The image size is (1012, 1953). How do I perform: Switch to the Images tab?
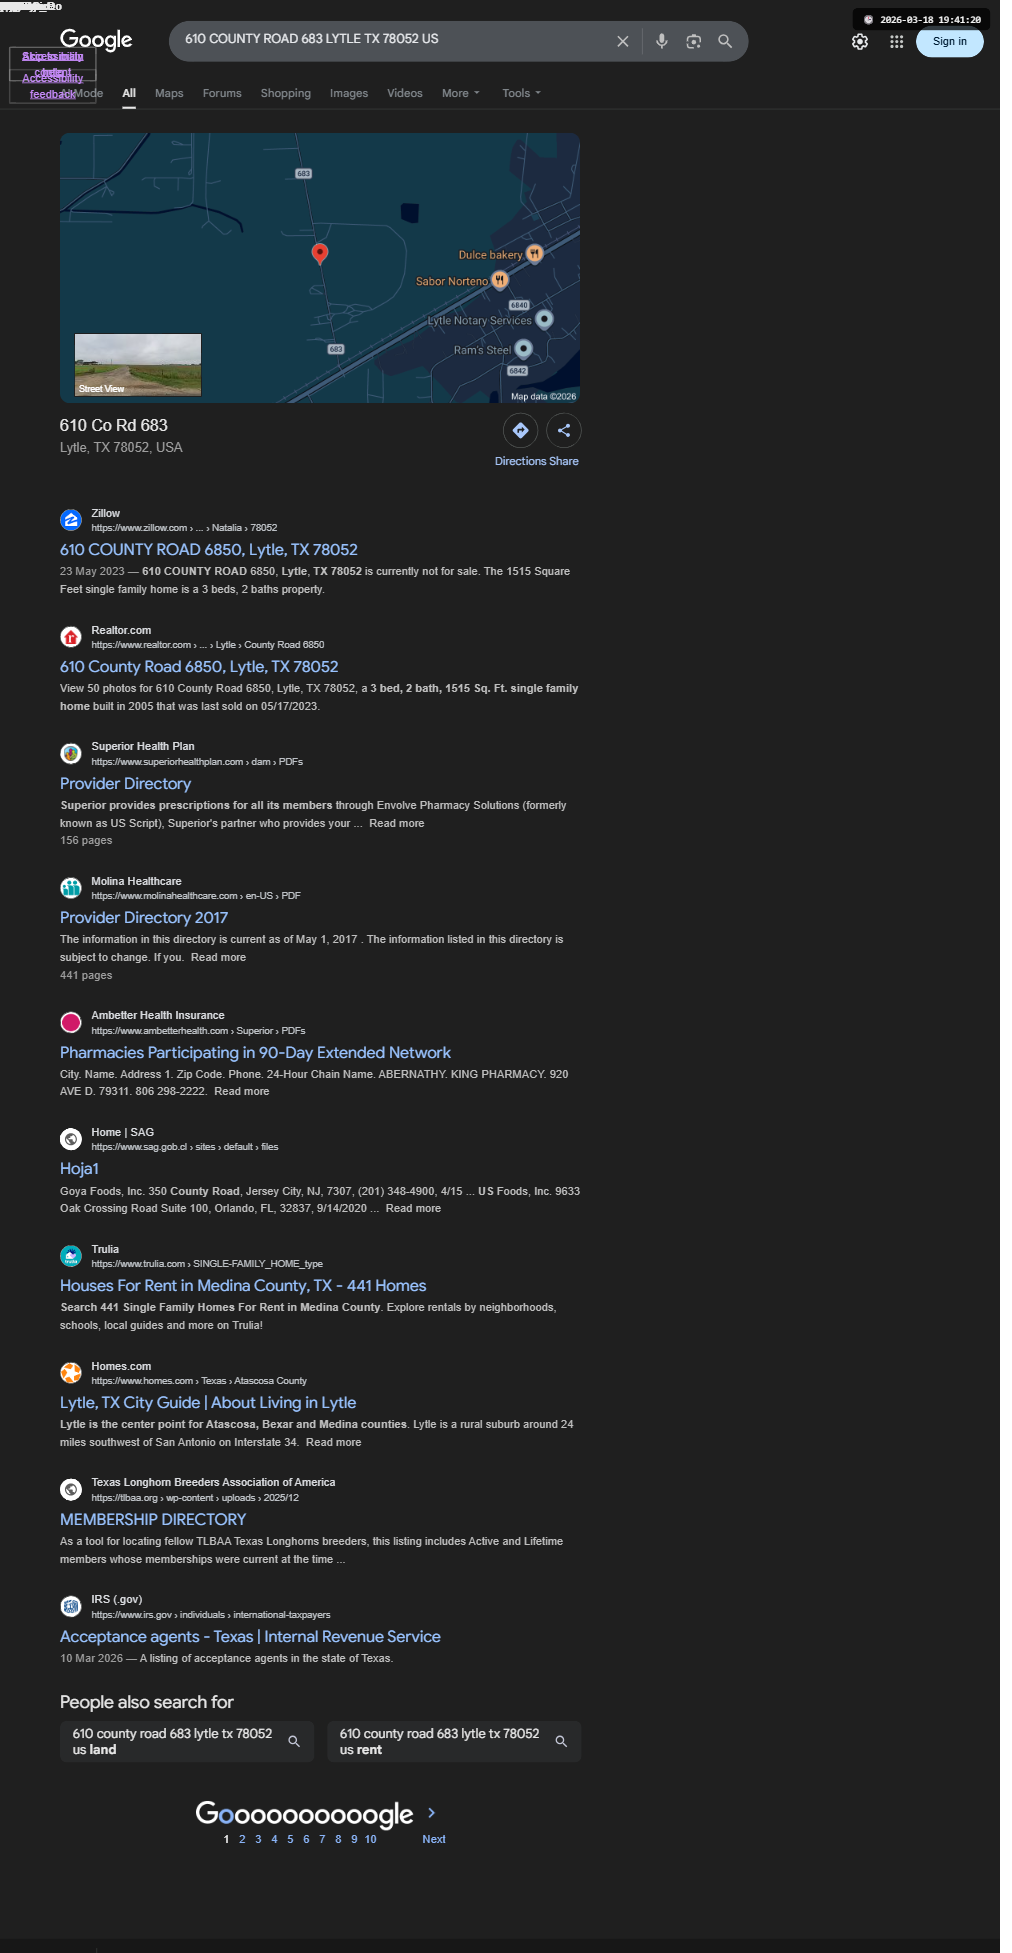click(x=349, y=93)
